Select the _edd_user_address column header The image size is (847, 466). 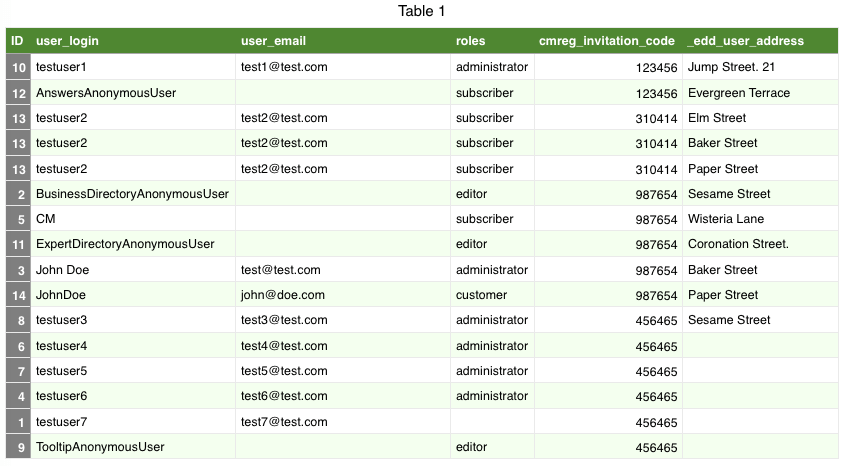click(746, 41)
